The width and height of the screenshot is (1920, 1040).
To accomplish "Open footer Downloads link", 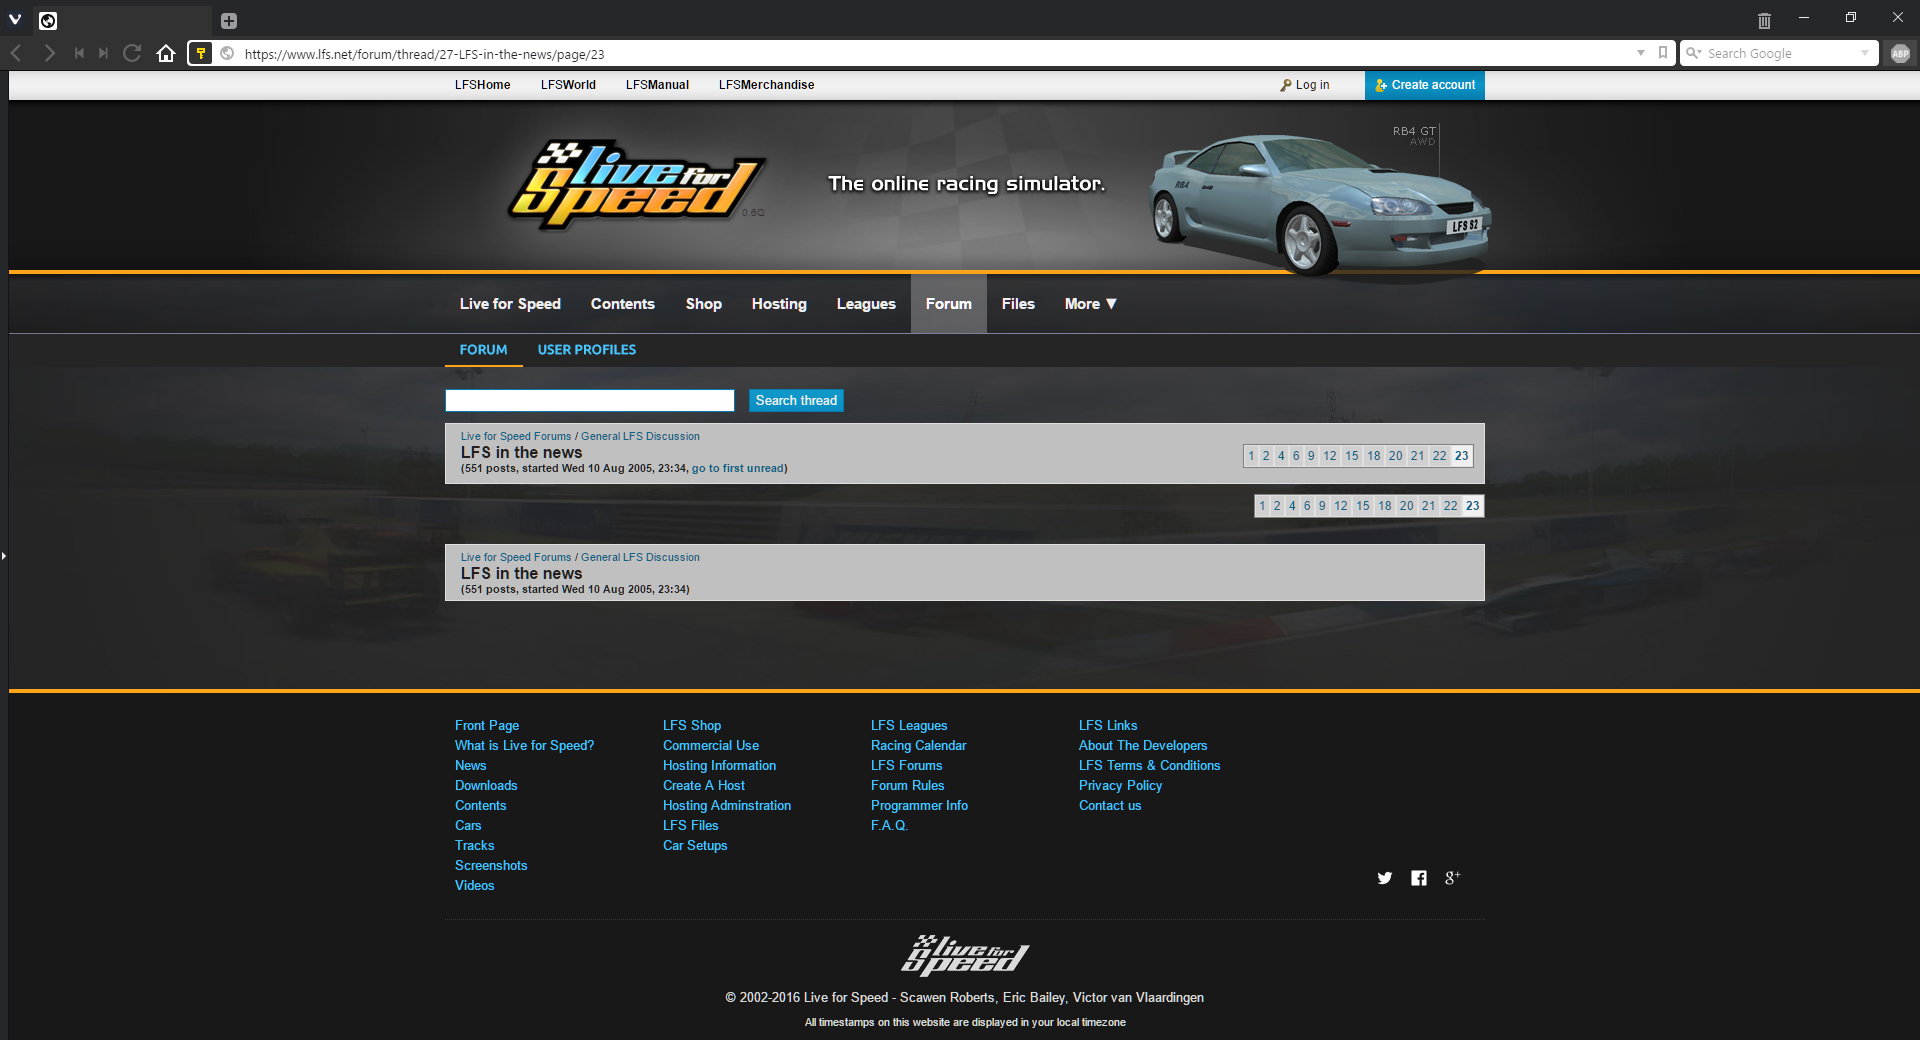I will (x=486, y=786).
